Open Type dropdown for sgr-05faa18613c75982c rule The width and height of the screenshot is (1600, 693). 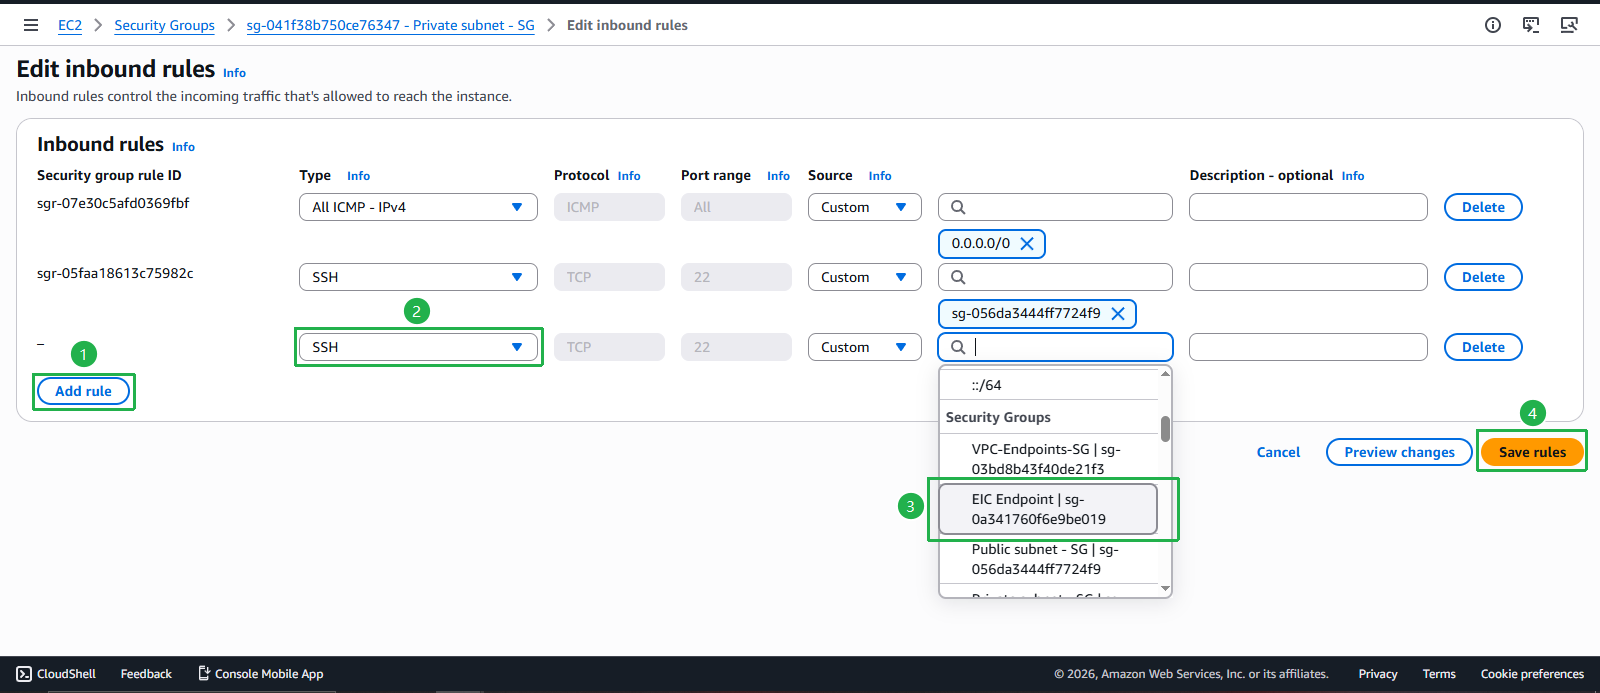click(x=418, y=277)
